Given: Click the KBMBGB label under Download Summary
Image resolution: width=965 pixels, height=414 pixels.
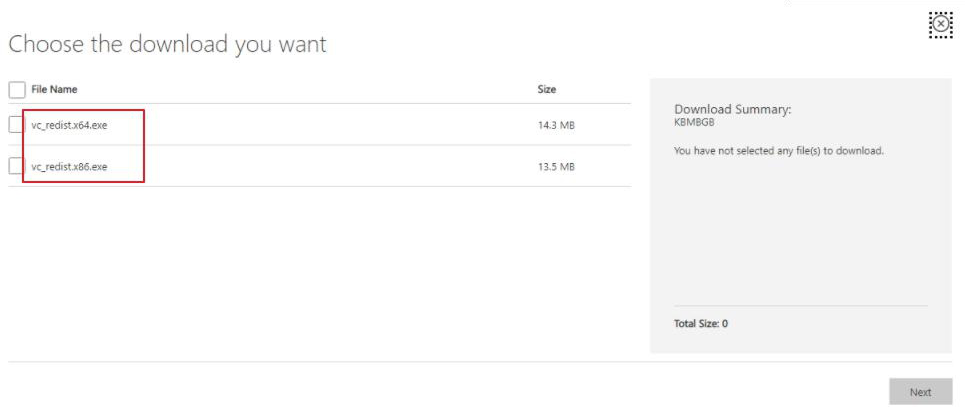Looking at the screenshot, I should point(695,122).
